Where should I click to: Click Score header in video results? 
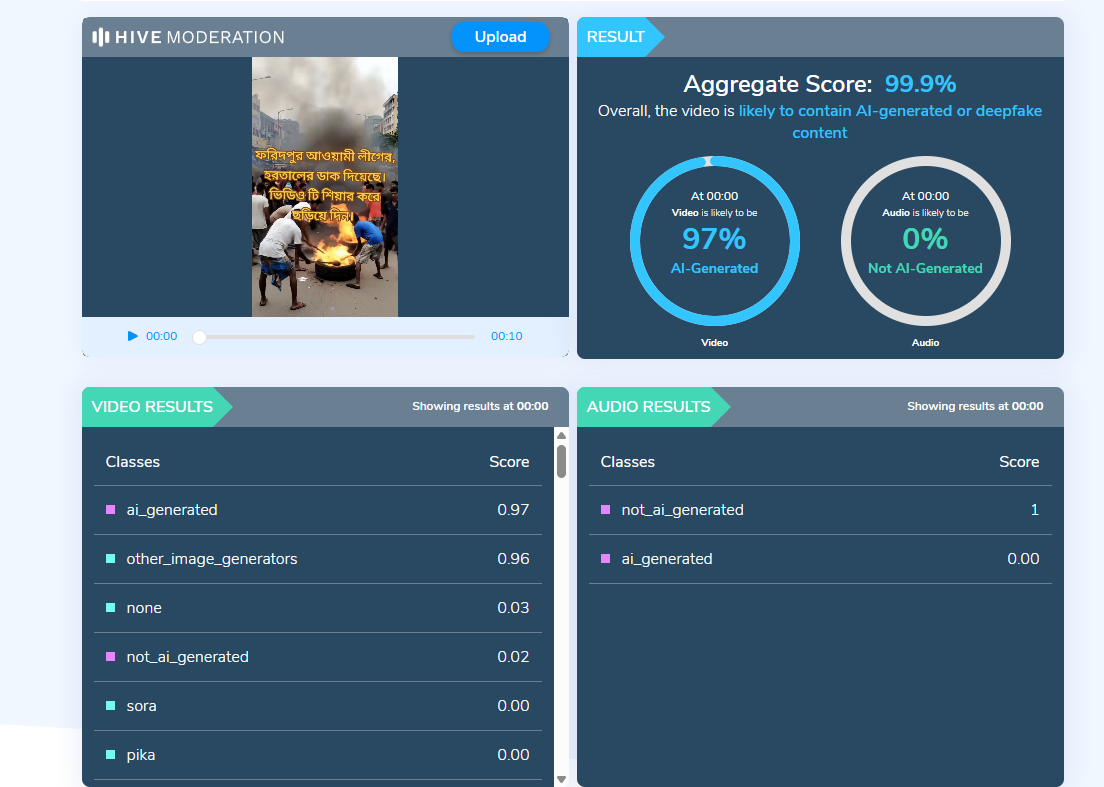click(x=509, y=462)
